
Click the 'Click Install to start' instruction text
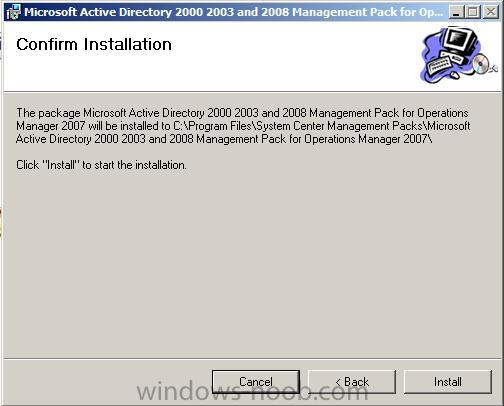point(101,165)
